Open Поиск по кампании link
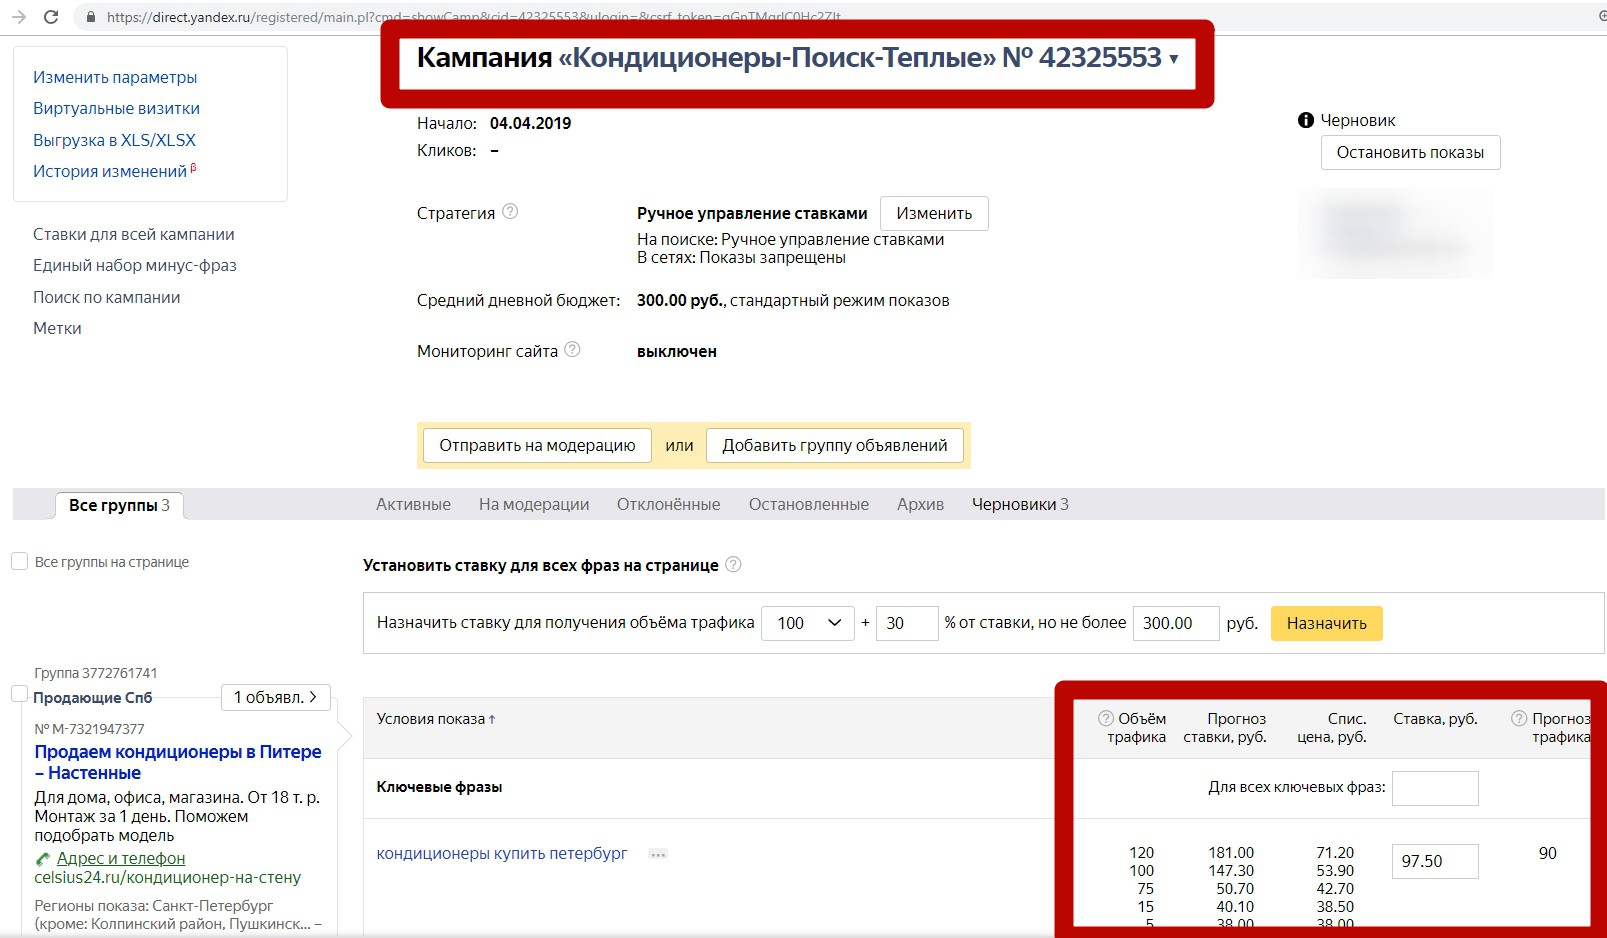1607x938 pixels. pyautogui.click(x=107, y=297)
